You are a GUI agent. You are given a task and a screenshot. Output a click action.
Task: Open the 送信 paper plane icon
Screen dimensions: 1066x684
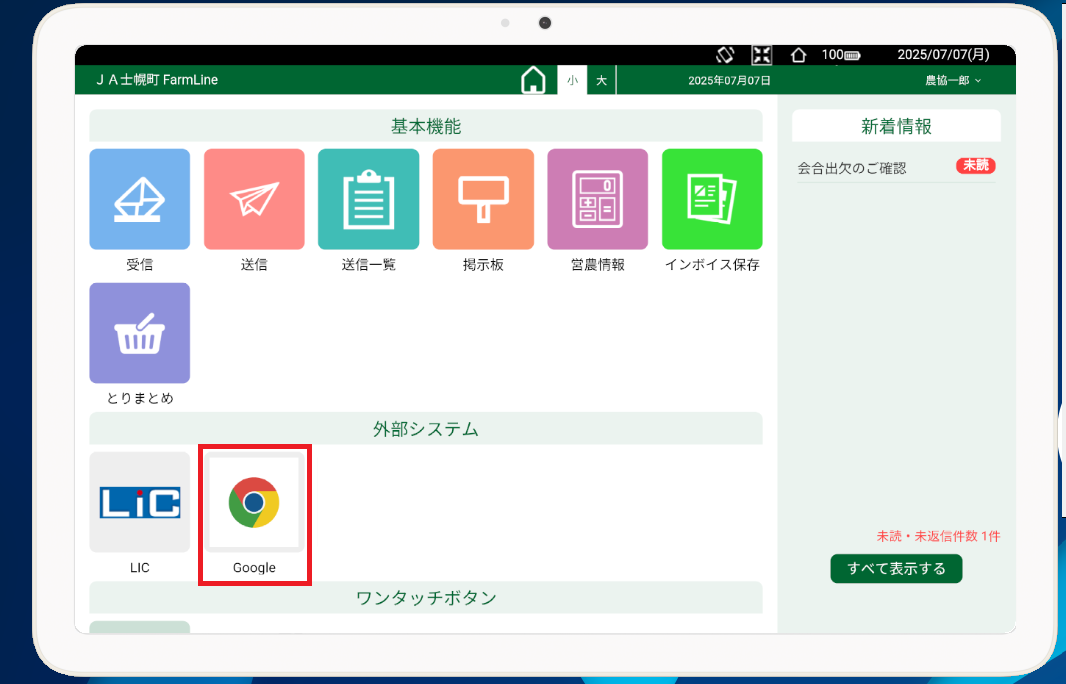254,199
